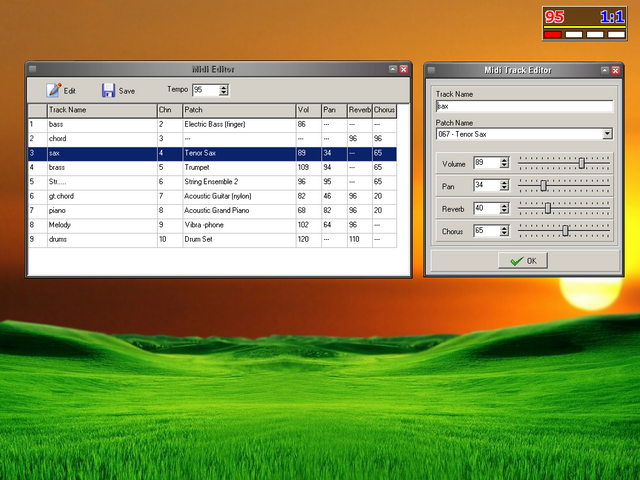The height and width of the screenshot is (480, 640).
Task: Click the Chorus value field showing 65
Action: (x=487, y=231)
